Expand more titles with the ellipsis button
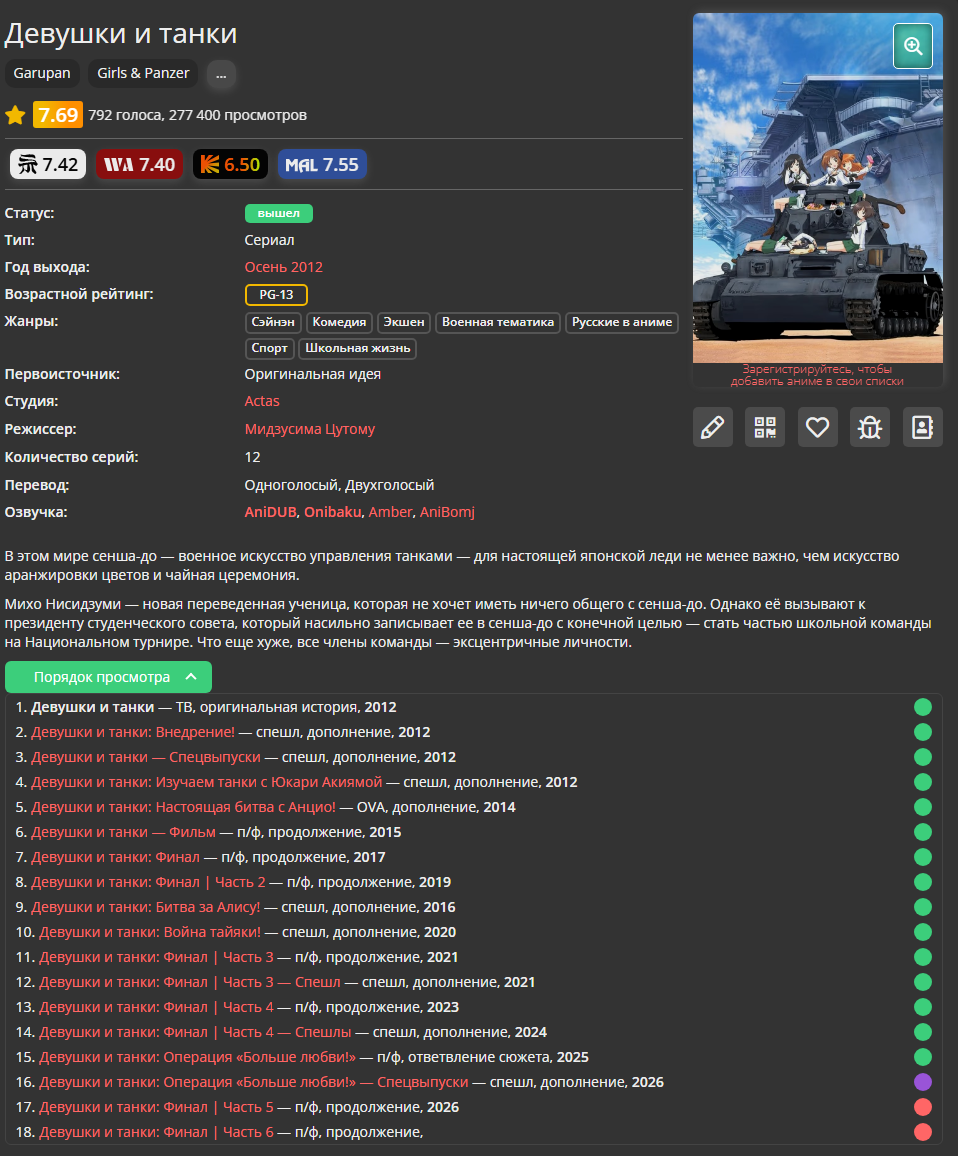958x1156 pixels. click(221, 74)
